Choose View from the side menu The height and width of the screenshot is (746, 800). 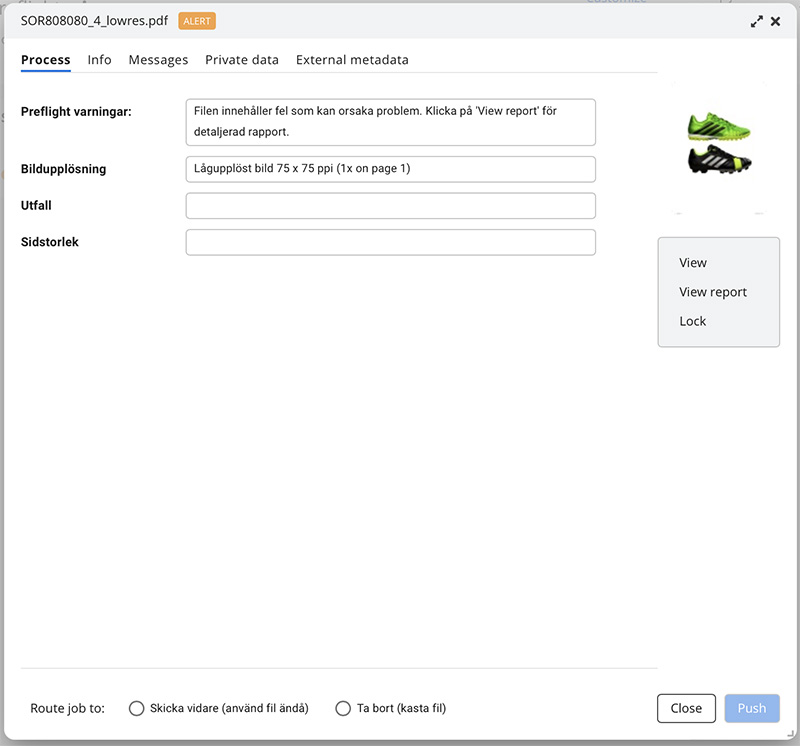coord(693,263)
